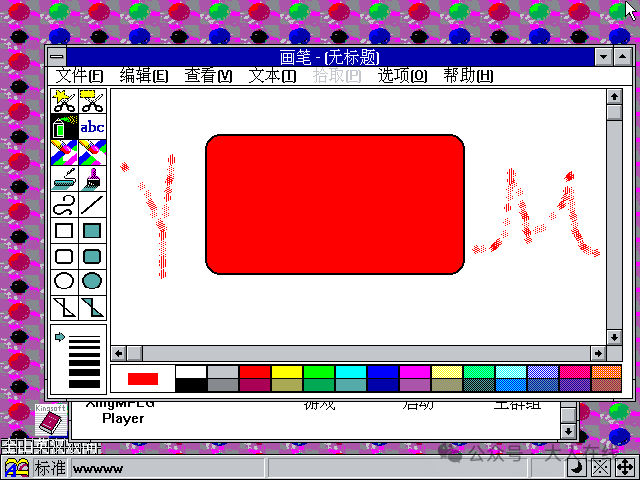Click the crossed-box icon in bottom bar
This screenshot has height=480, width=640.
coord(600,467)
